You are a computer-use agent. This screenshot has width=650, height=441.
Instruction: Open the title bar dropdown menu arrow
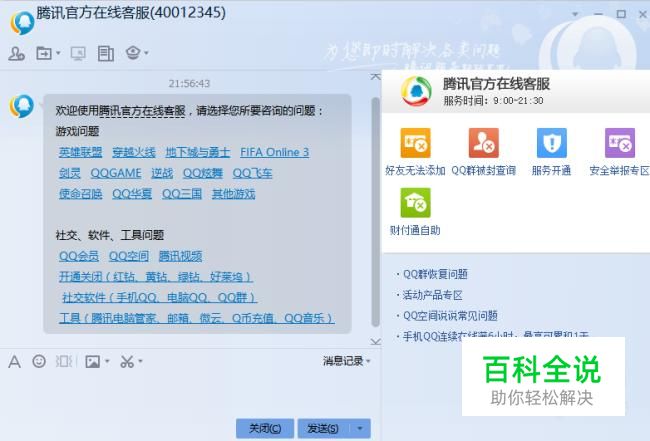[x=575, y=15]
